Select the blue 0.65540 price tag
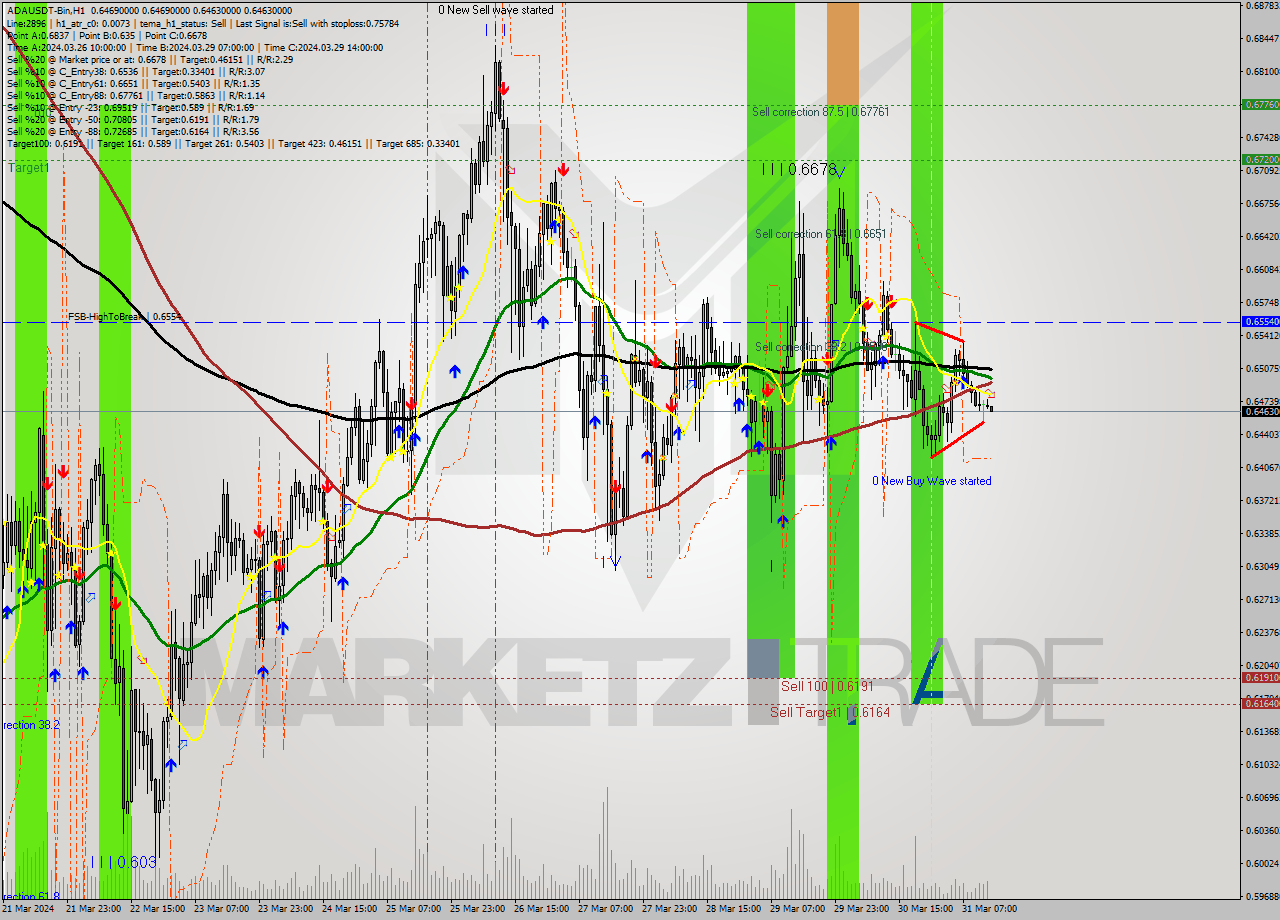Image resolution: width=1280 pixels, height=920 pixels. pos(1260,322)
